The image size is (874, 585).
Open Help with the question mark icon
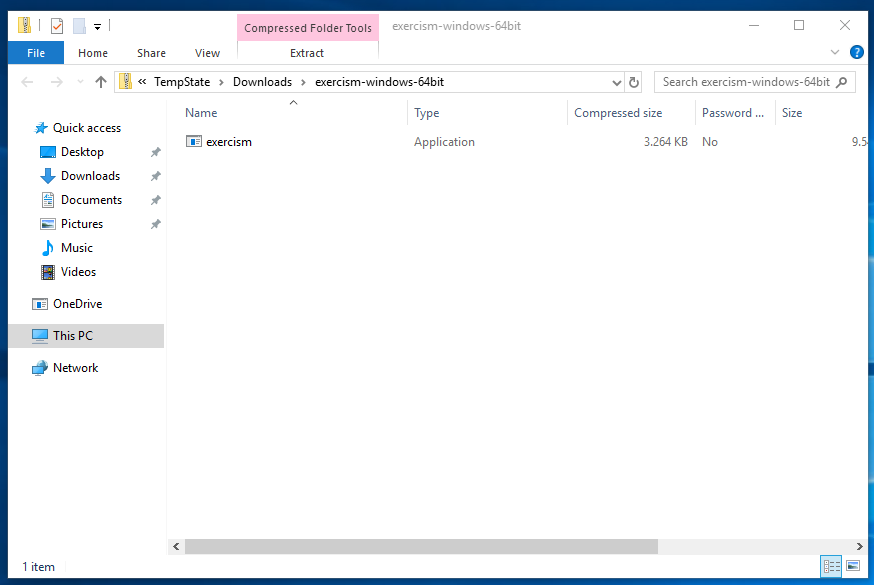click(856, 52)
